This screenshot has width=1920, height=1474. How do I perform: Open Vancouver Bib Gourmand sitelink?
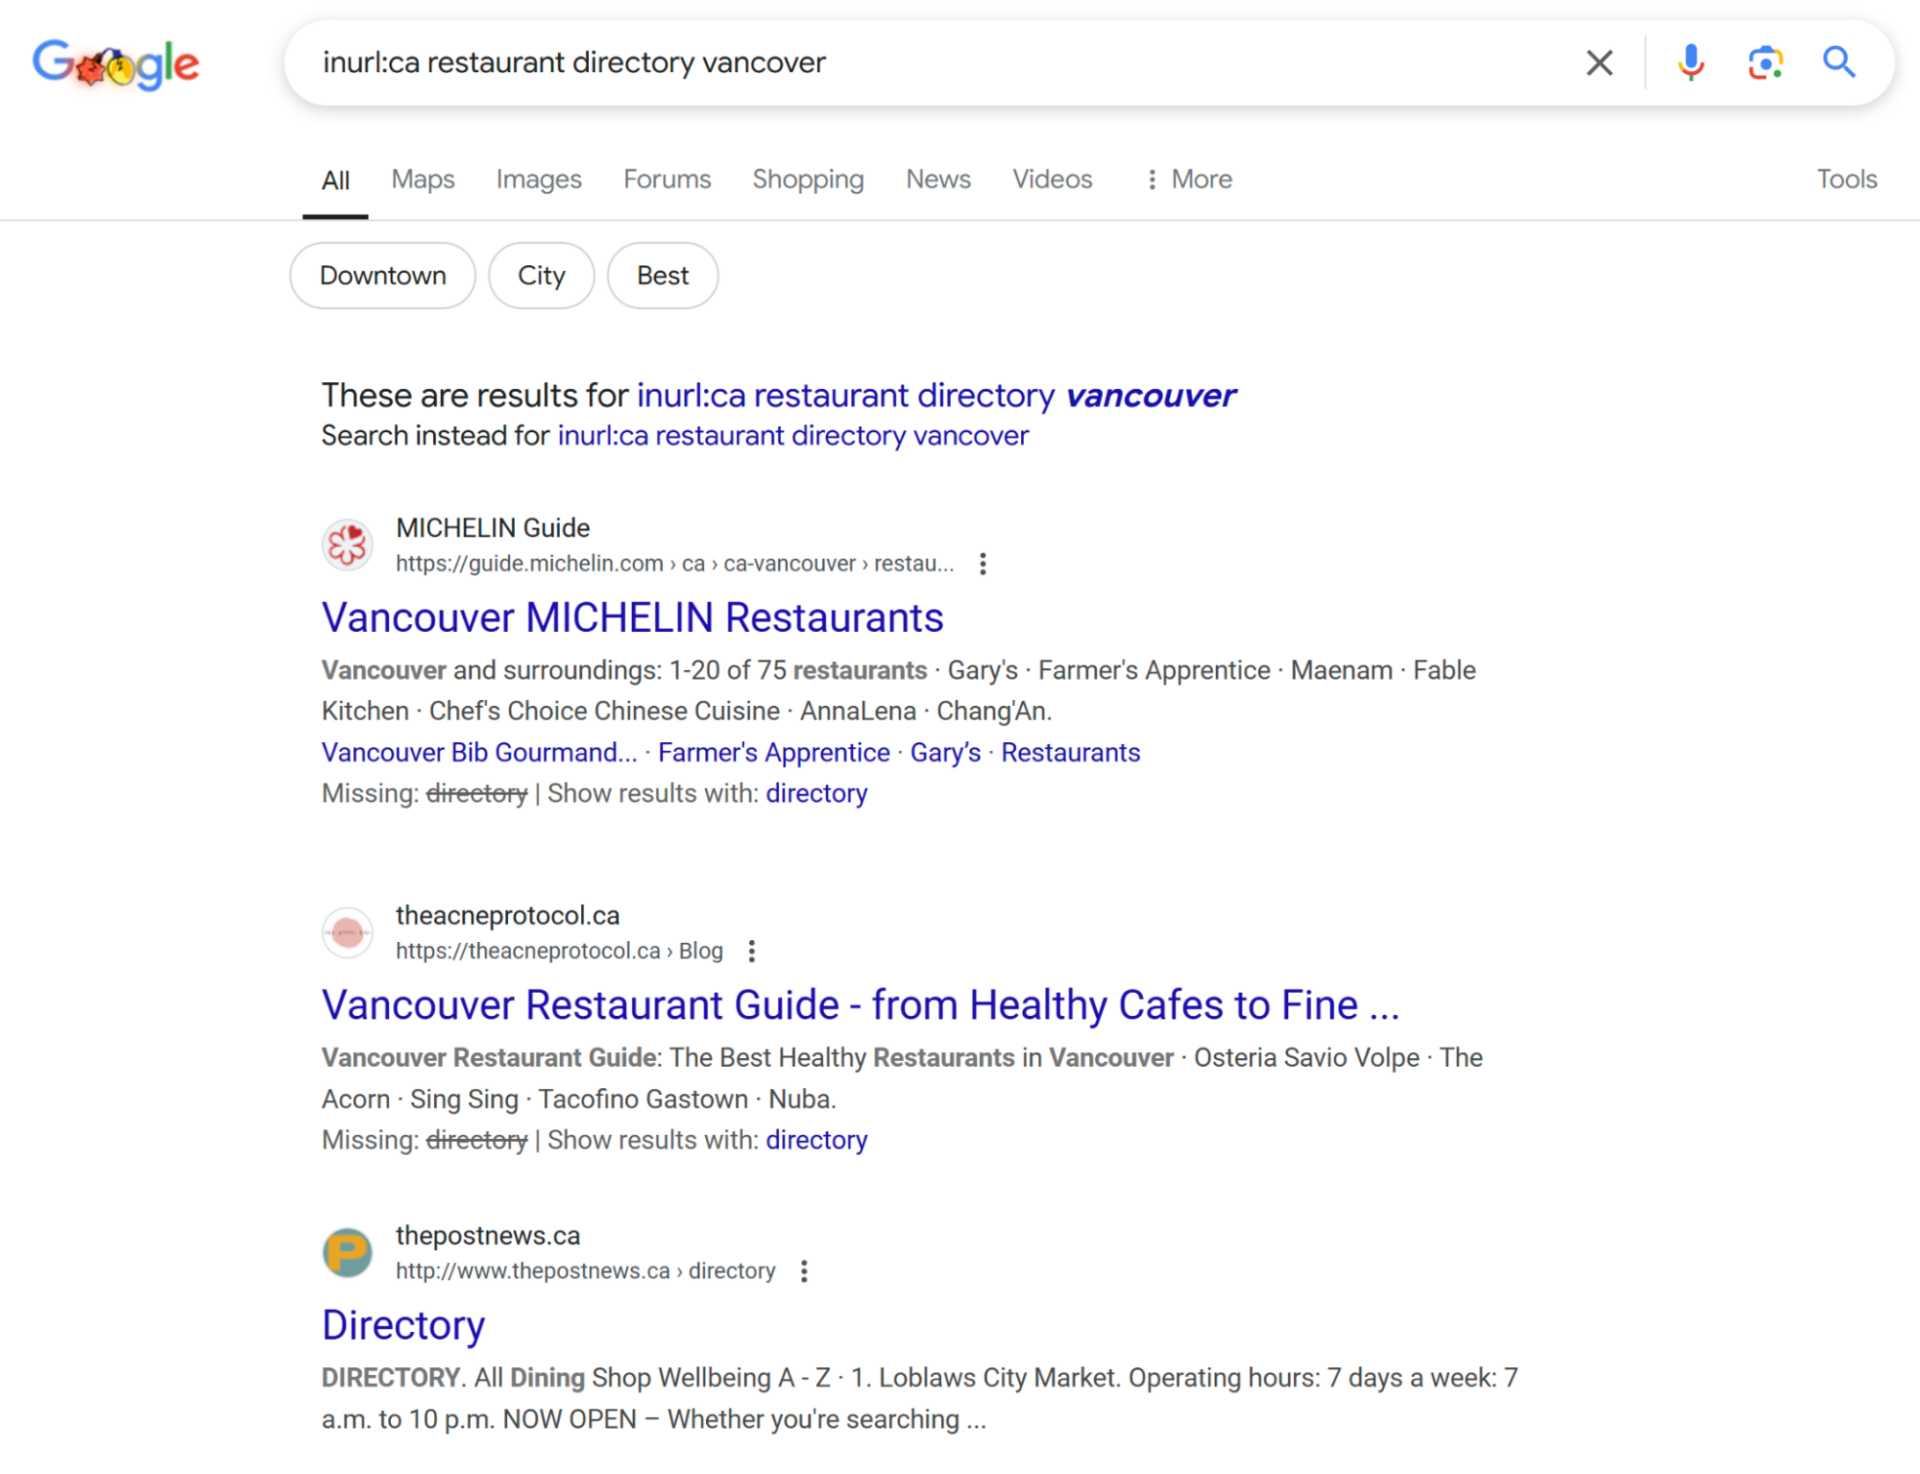[479, 753]
